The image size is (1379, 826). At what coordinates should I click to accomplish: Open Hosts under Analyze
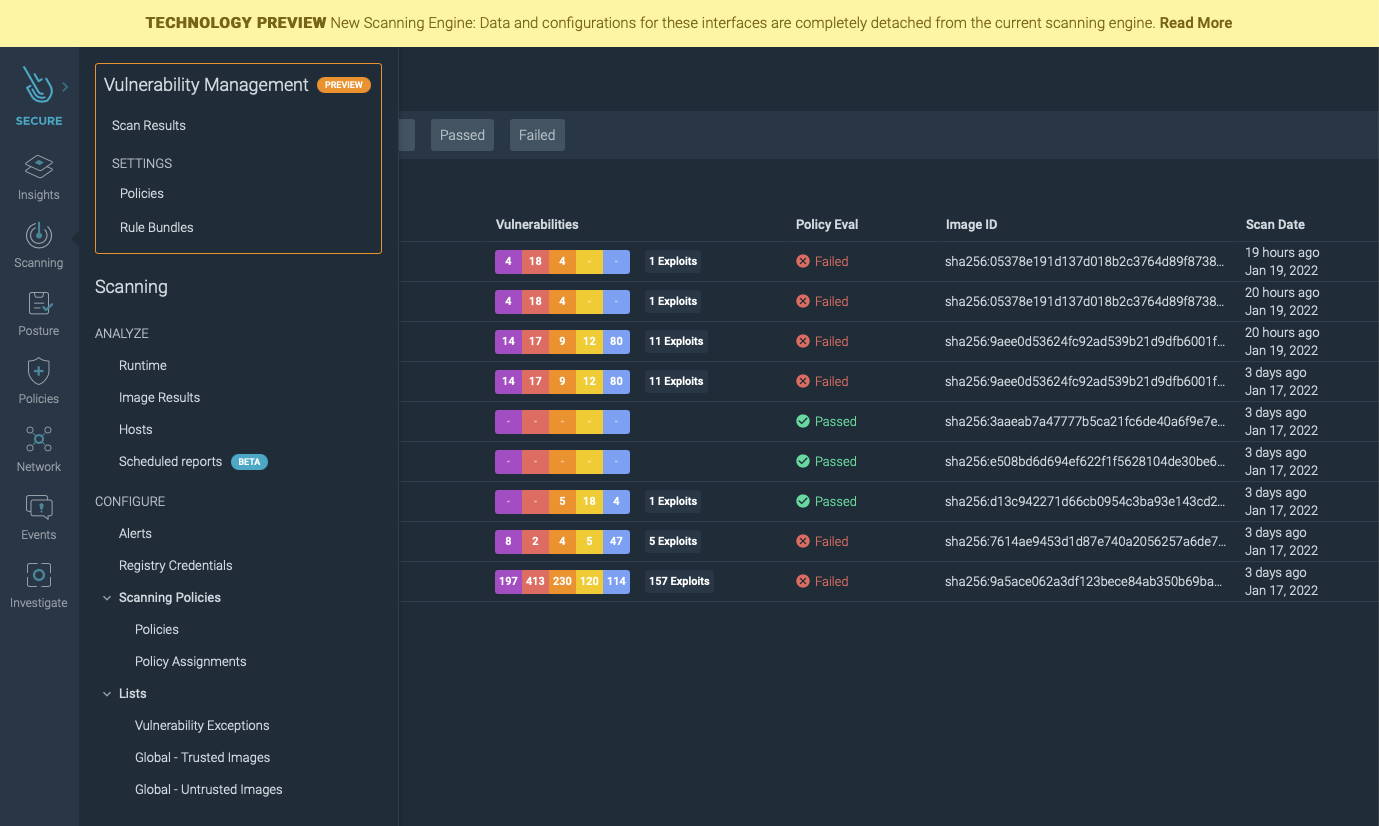pos(136,429)
